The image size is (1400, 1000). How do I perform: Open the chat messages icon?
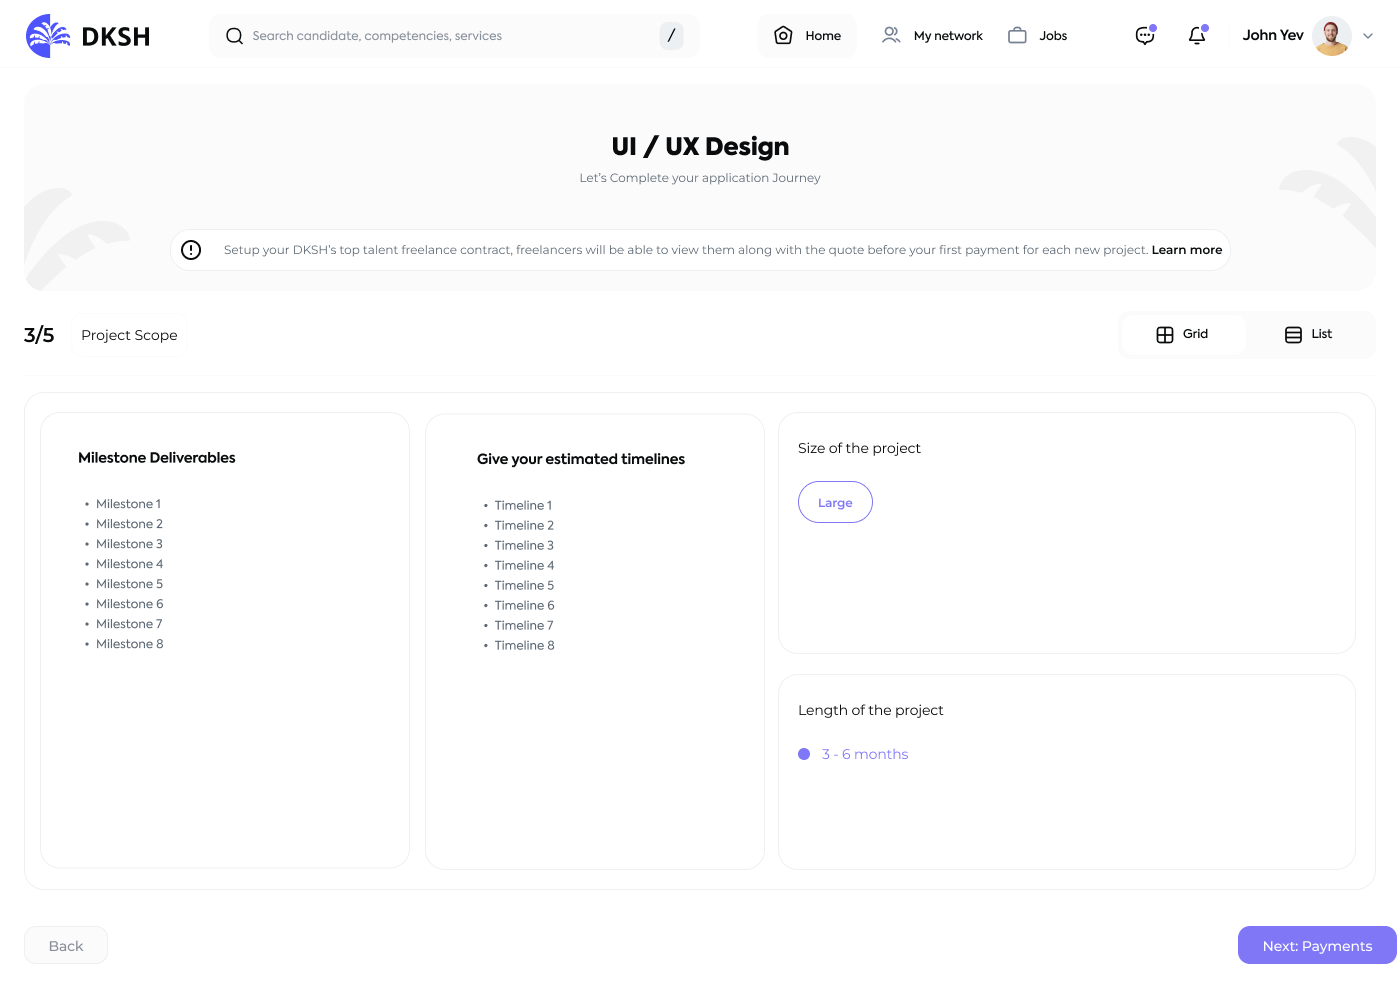point(1145,36)
